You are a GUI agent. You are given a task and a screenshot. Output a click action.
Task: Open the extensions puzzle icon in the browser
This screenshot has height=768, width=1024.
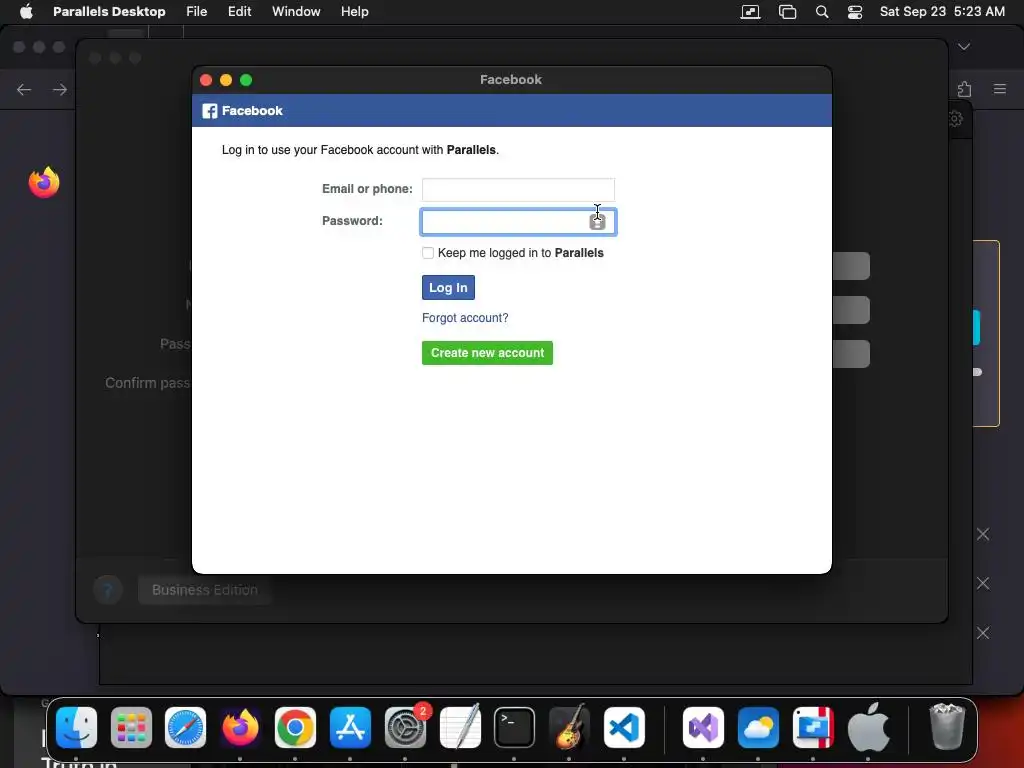pyautogui.click(x=965, y=89)
